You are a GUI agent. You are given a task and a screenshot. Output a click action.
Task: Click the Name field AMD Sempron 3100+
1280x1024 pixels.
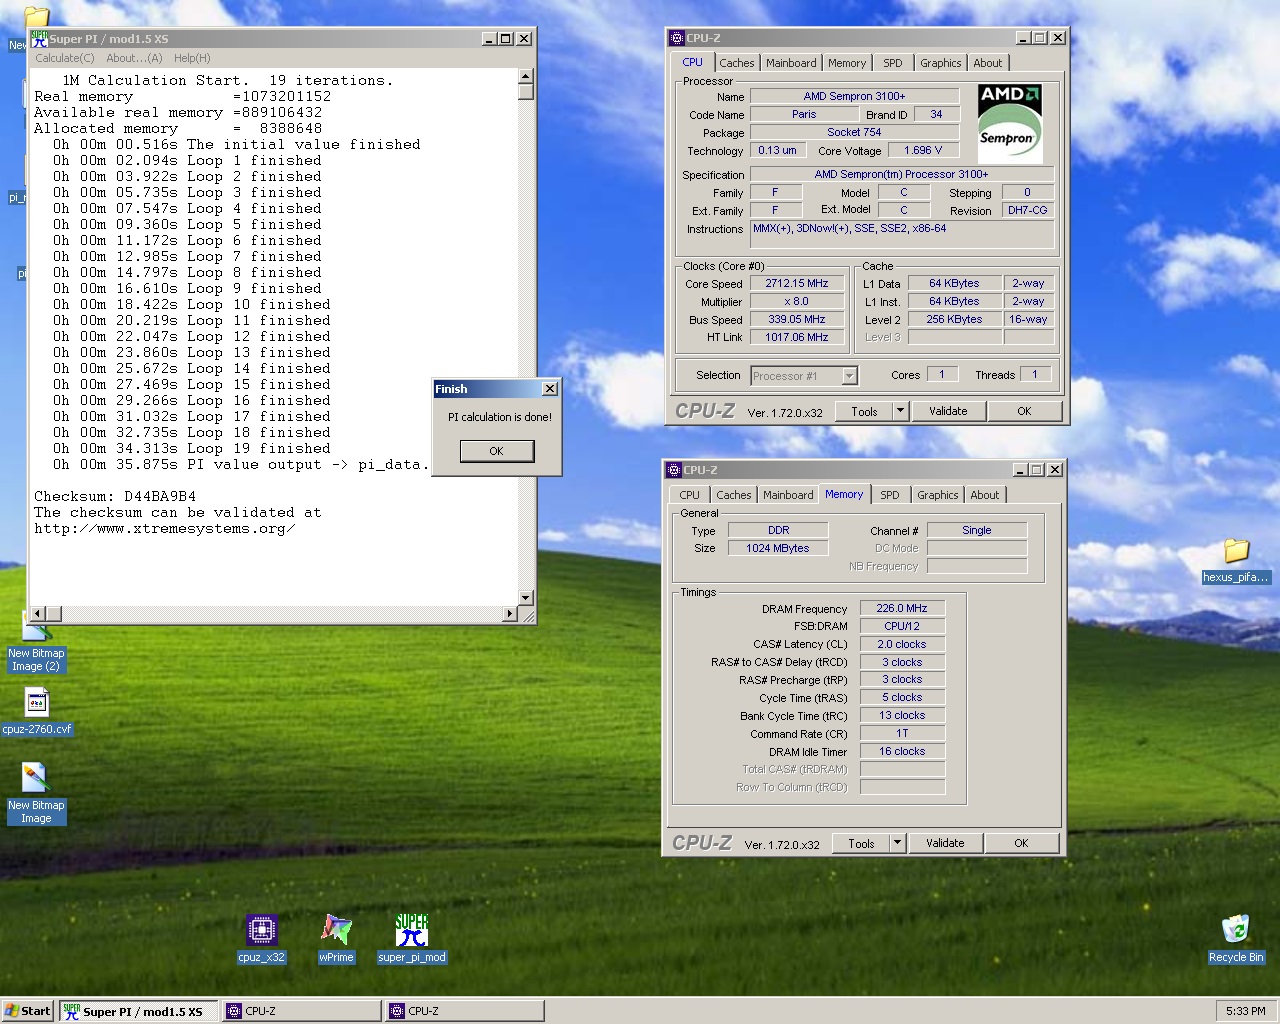854,96
